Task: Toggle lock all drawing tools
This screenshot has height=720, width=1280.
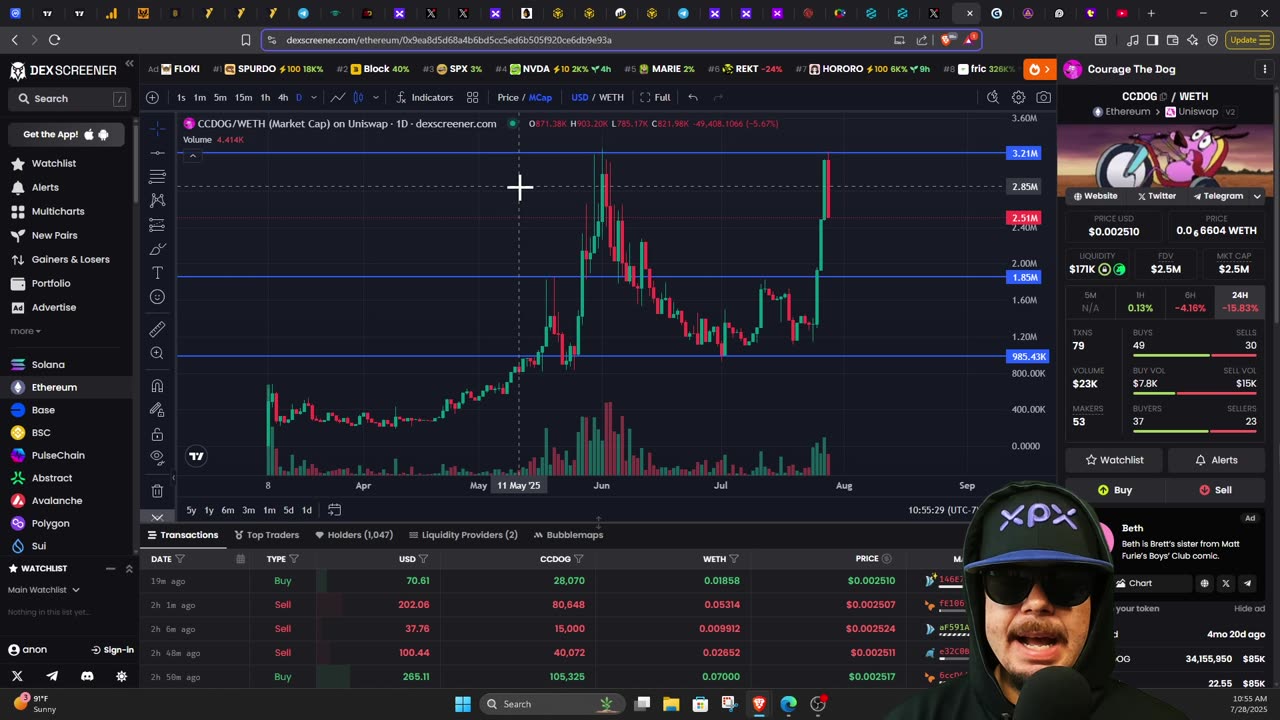Action: coord(157,434)
